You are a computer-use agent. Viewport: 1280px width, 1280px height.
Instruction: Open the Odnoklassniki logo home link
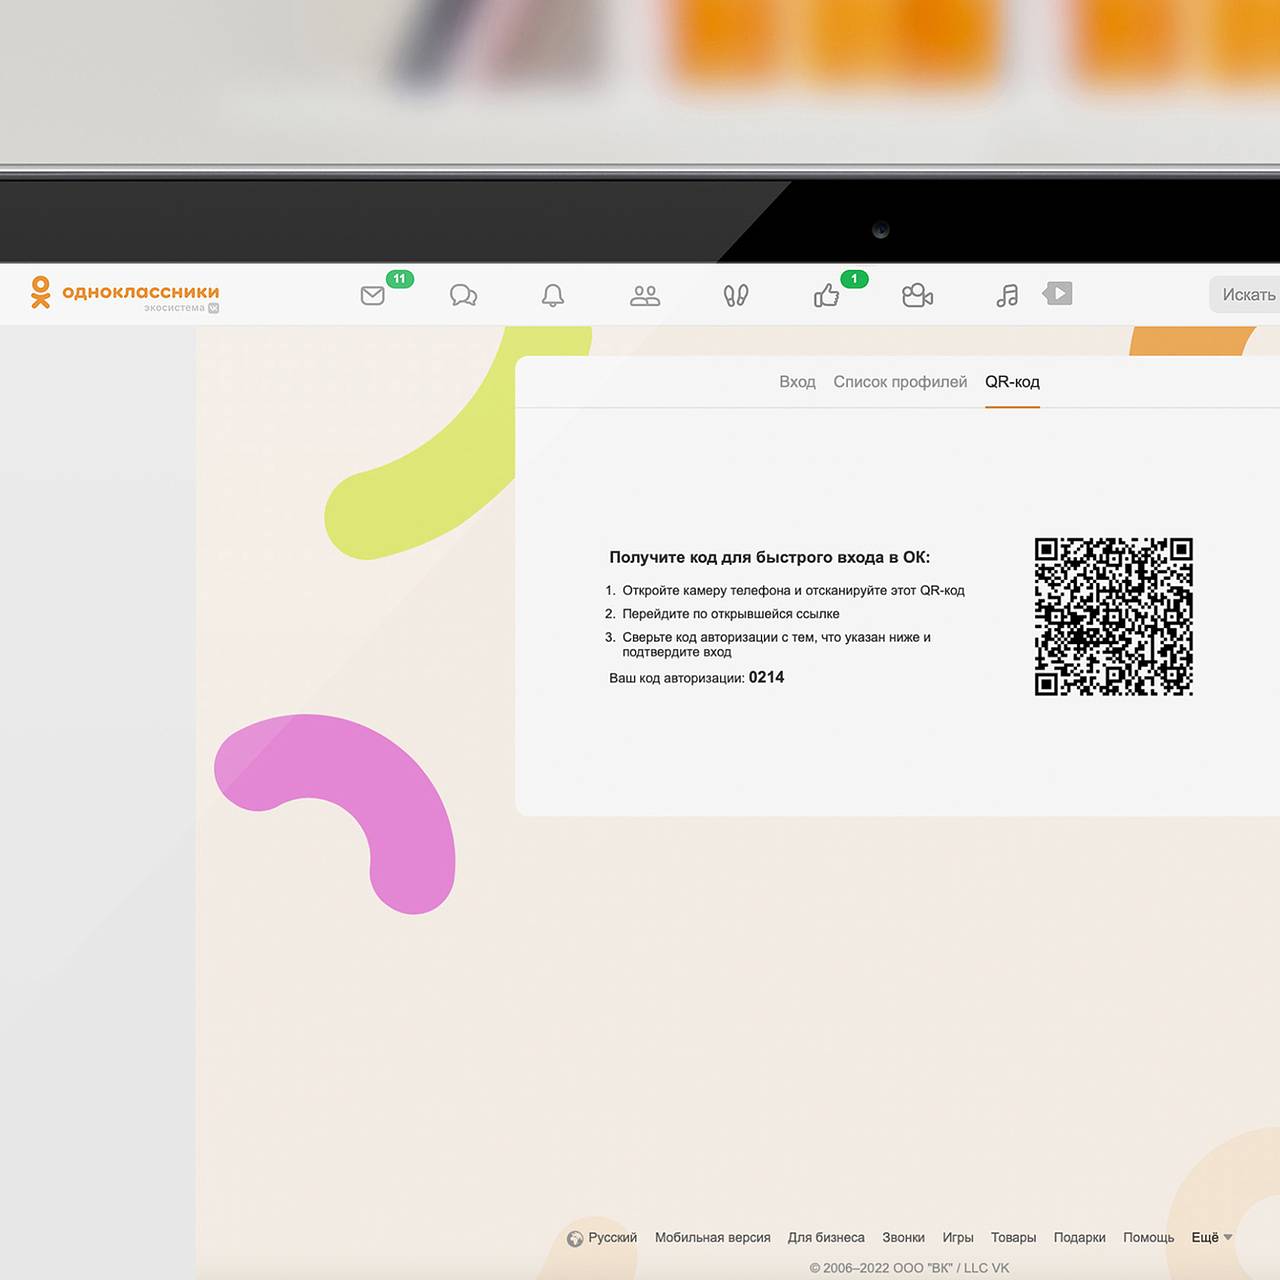point(125,293)
